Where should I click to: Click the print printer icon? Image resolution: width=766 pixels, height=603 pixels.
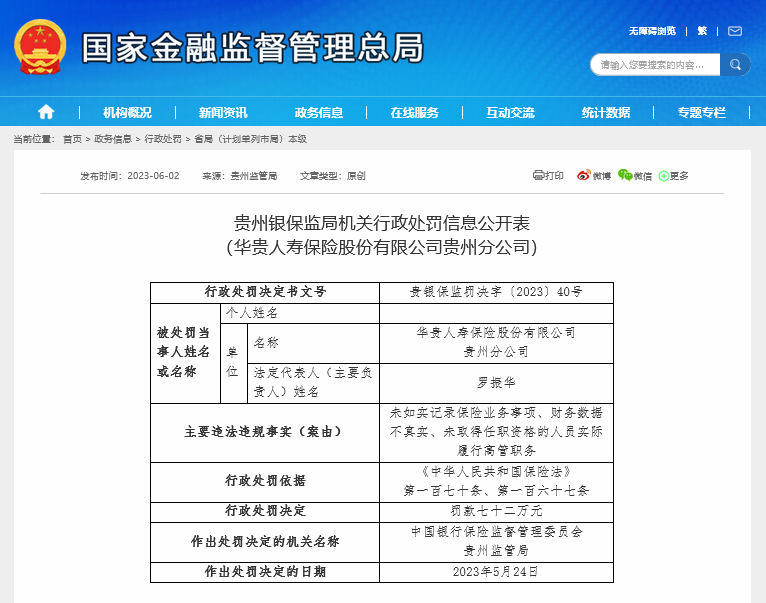pyautogui.click(x=538, y=175)
